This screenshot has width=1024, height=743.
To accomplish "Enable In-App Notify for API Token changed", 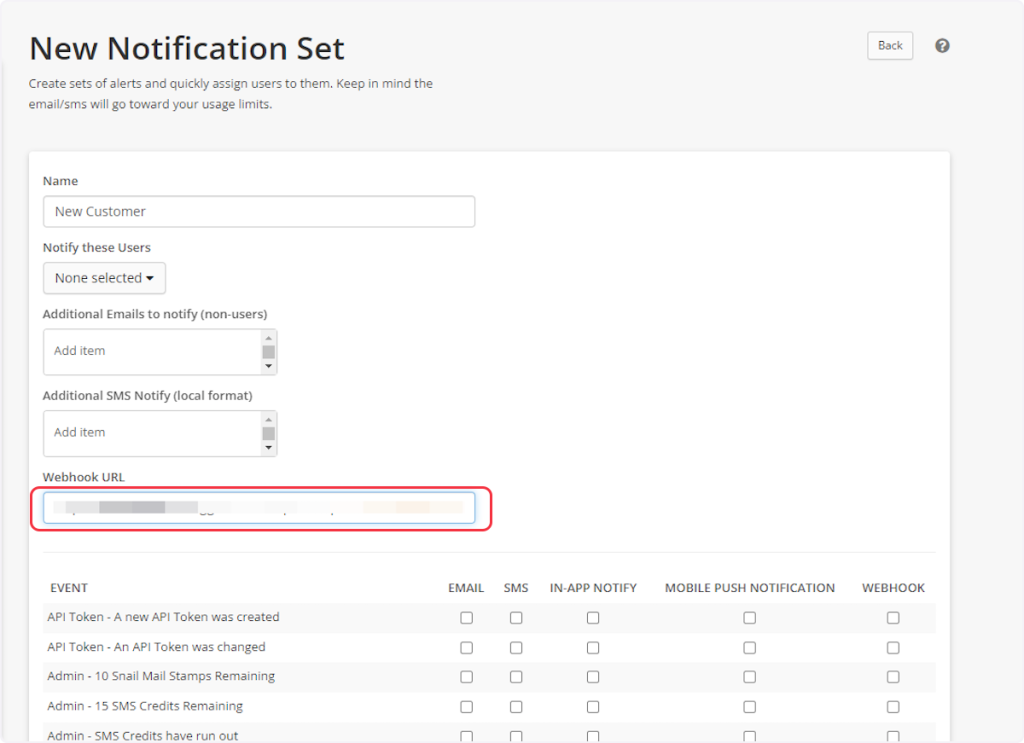I will 593,648.
